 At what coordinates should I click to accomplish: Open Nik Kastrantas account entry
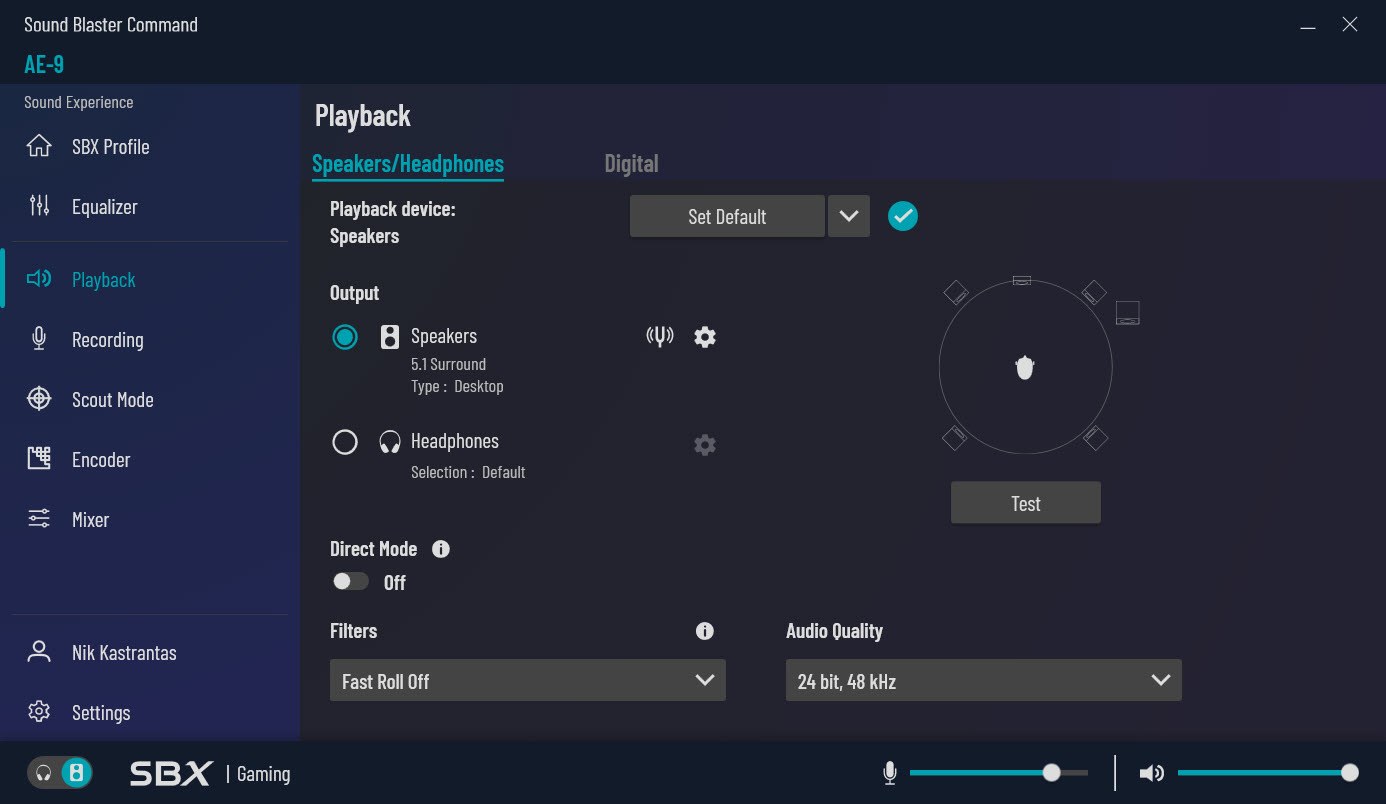click(x=124, y=653)
